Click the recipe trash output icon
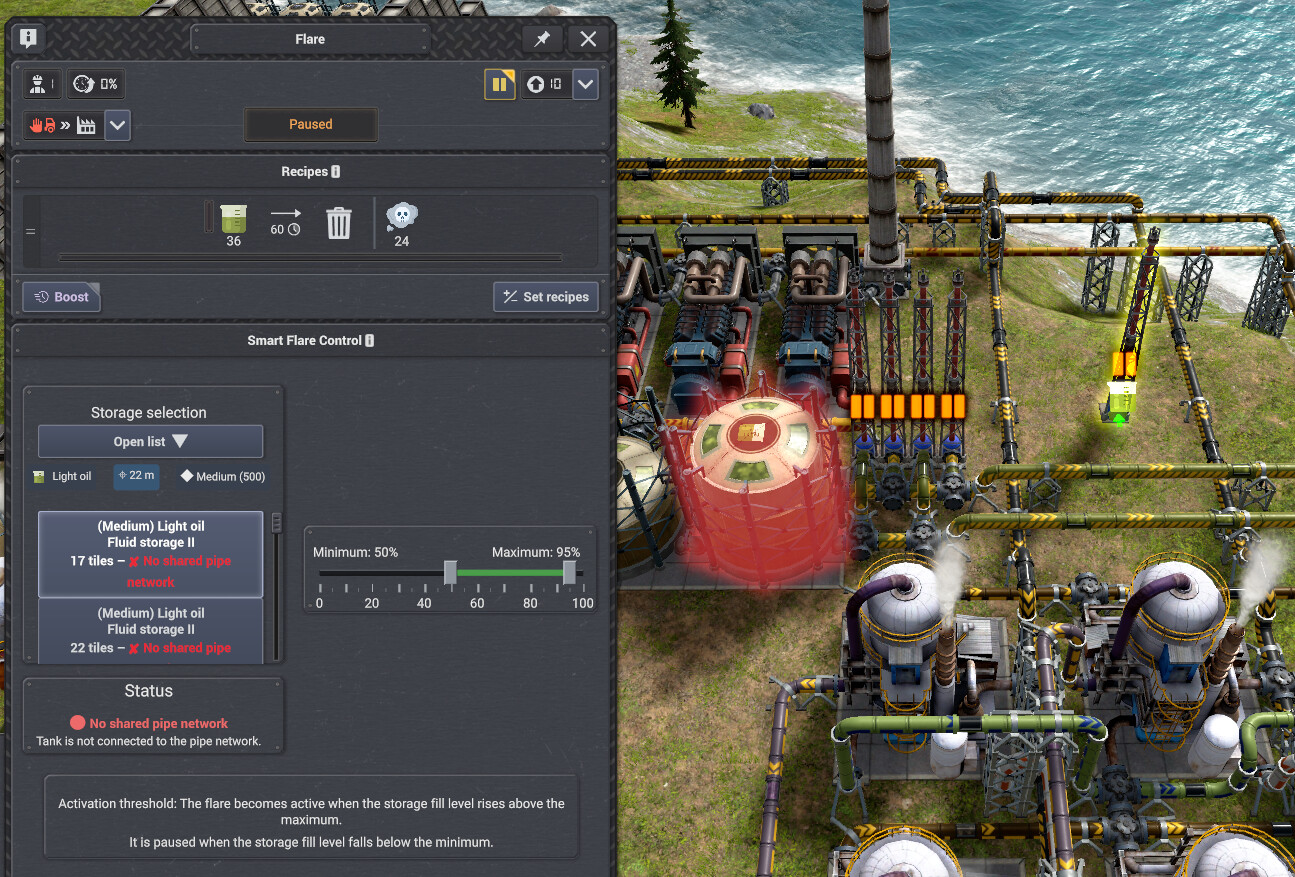 [339, 222]
